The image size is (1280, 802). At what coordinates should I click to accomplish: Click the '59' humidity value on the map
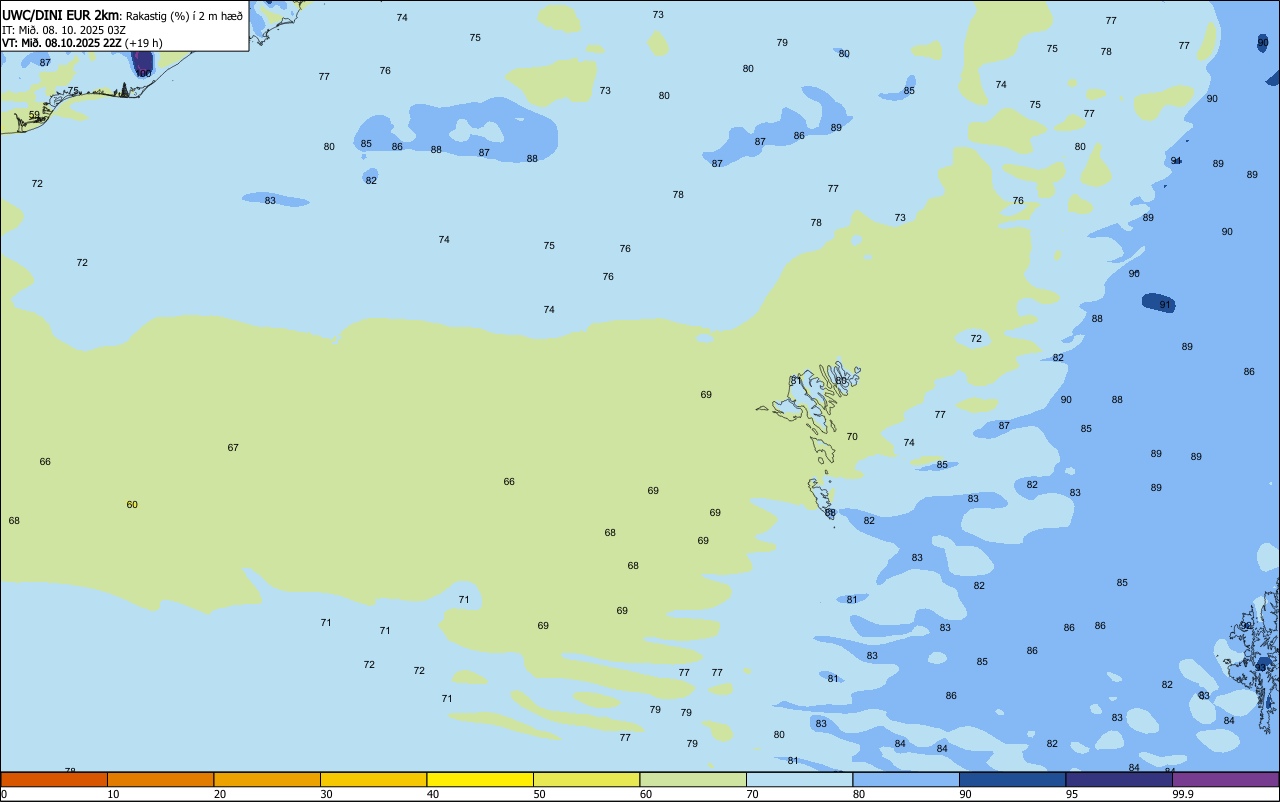click(x=34, y=115)
